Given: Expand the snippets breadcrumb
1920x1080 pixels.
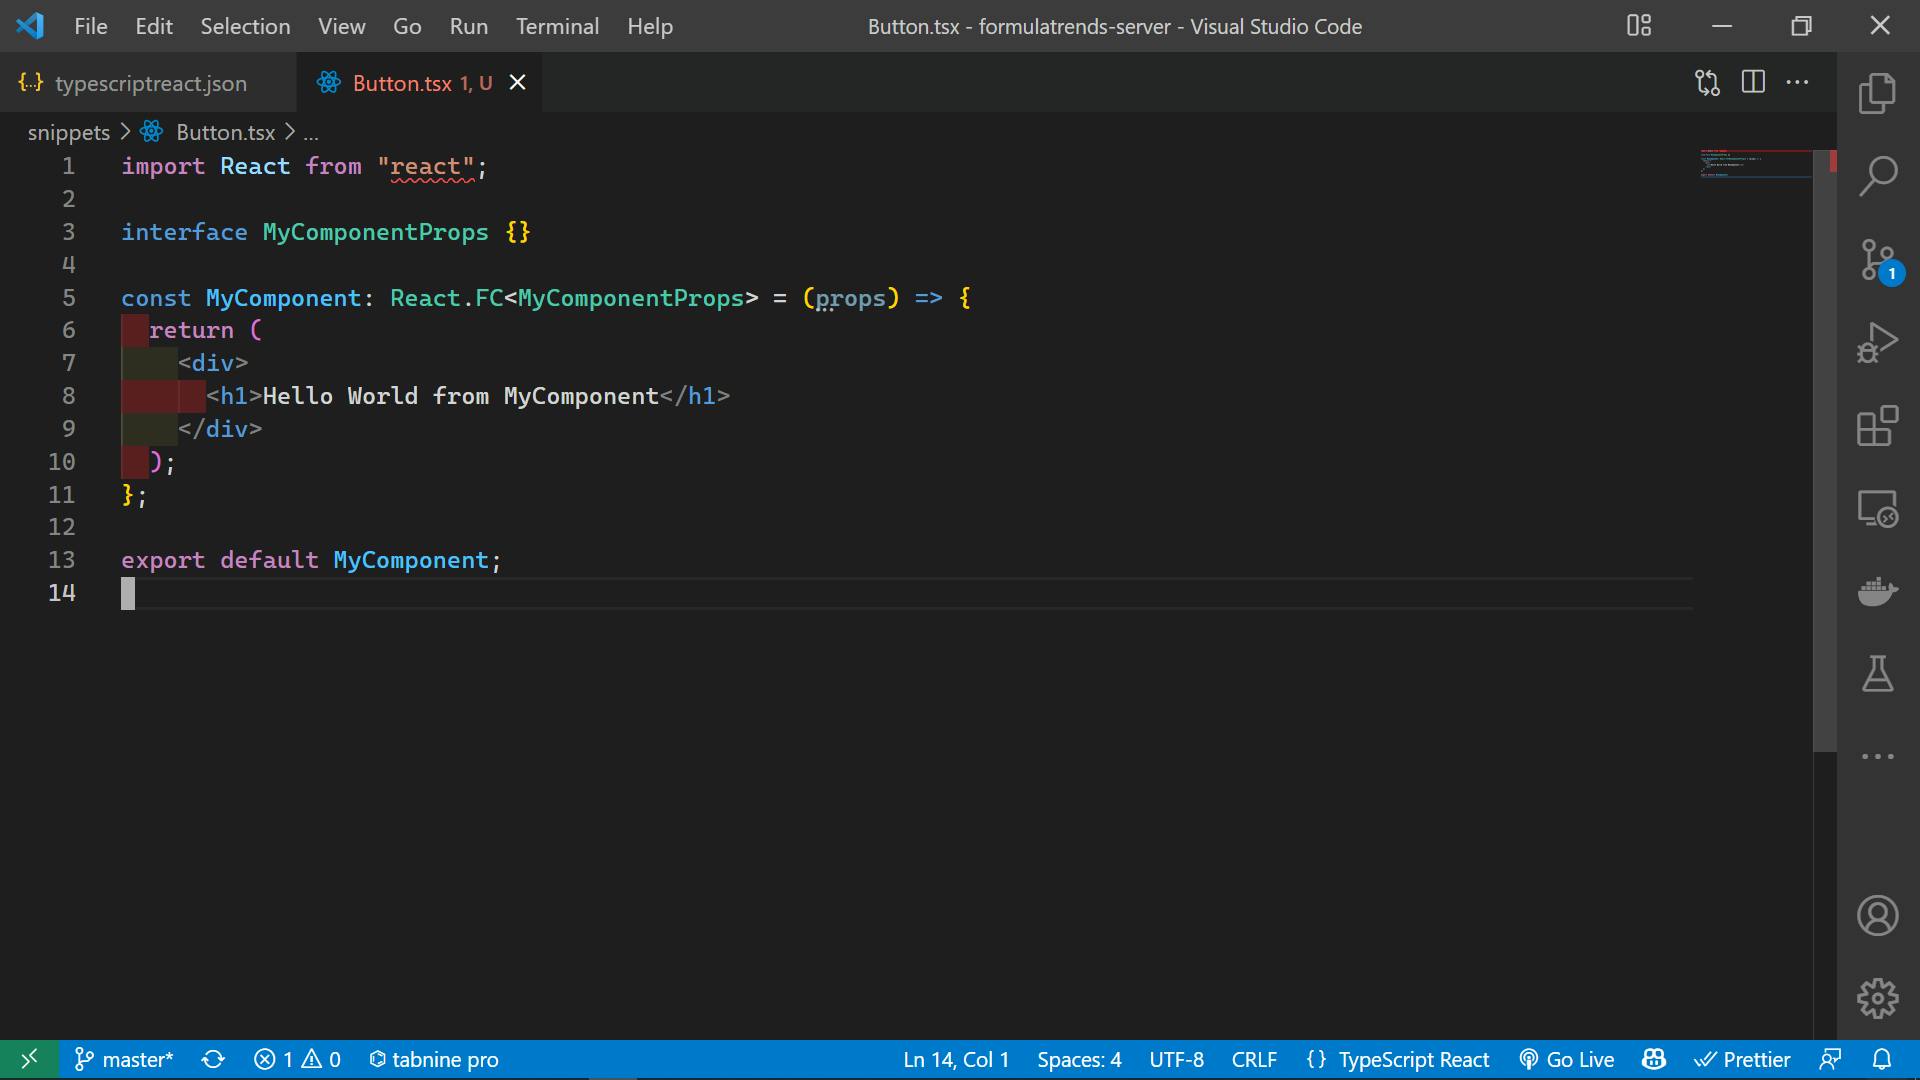Looking at the screenshot, I should tap(69, 132).
